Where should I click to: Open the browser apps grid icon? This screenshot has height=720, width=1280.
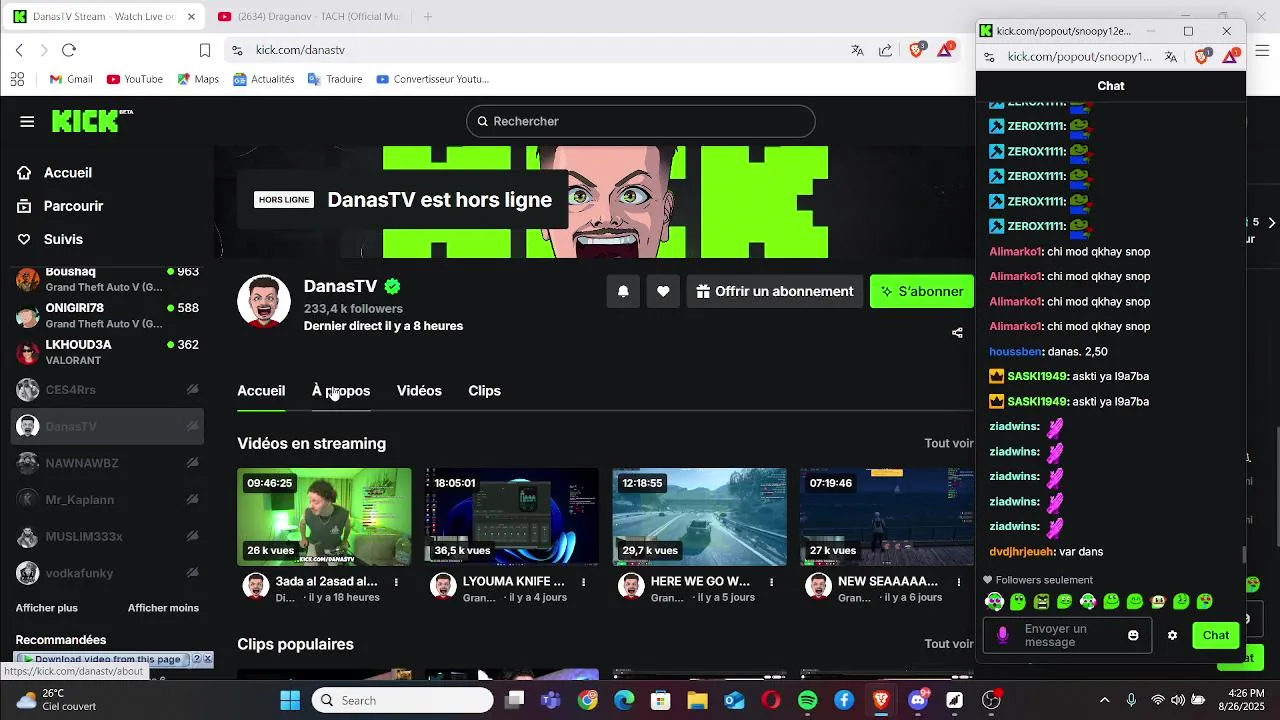[17, 79]
